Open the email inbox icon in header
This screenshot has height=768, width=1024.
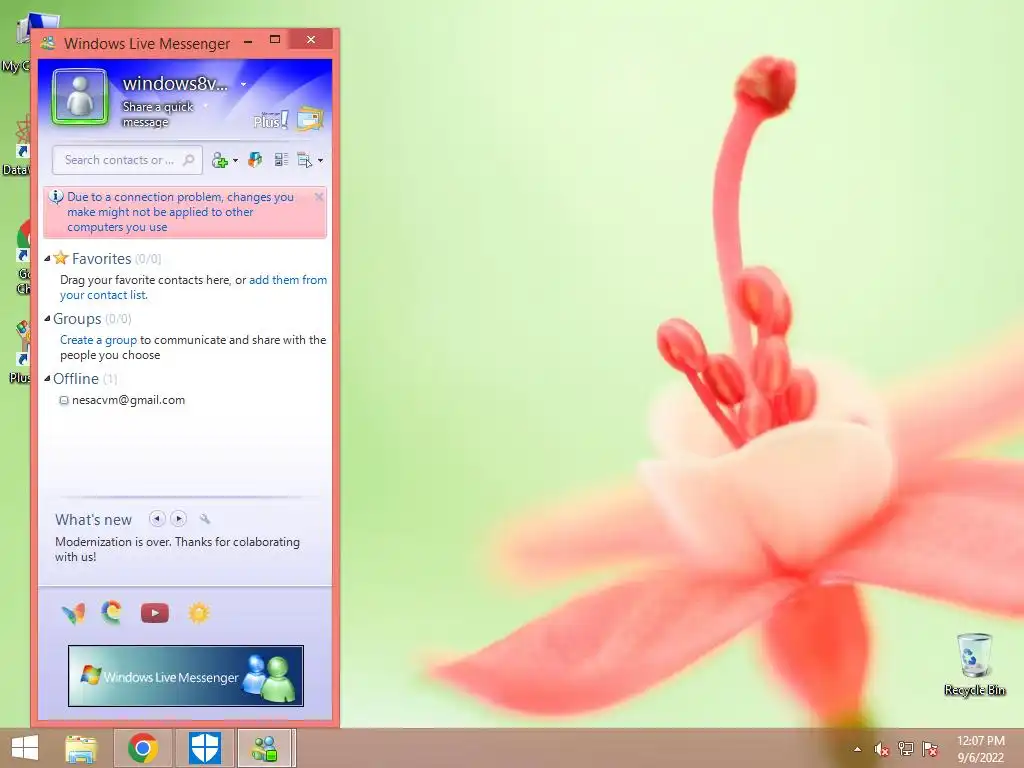[x=310, y=120]
